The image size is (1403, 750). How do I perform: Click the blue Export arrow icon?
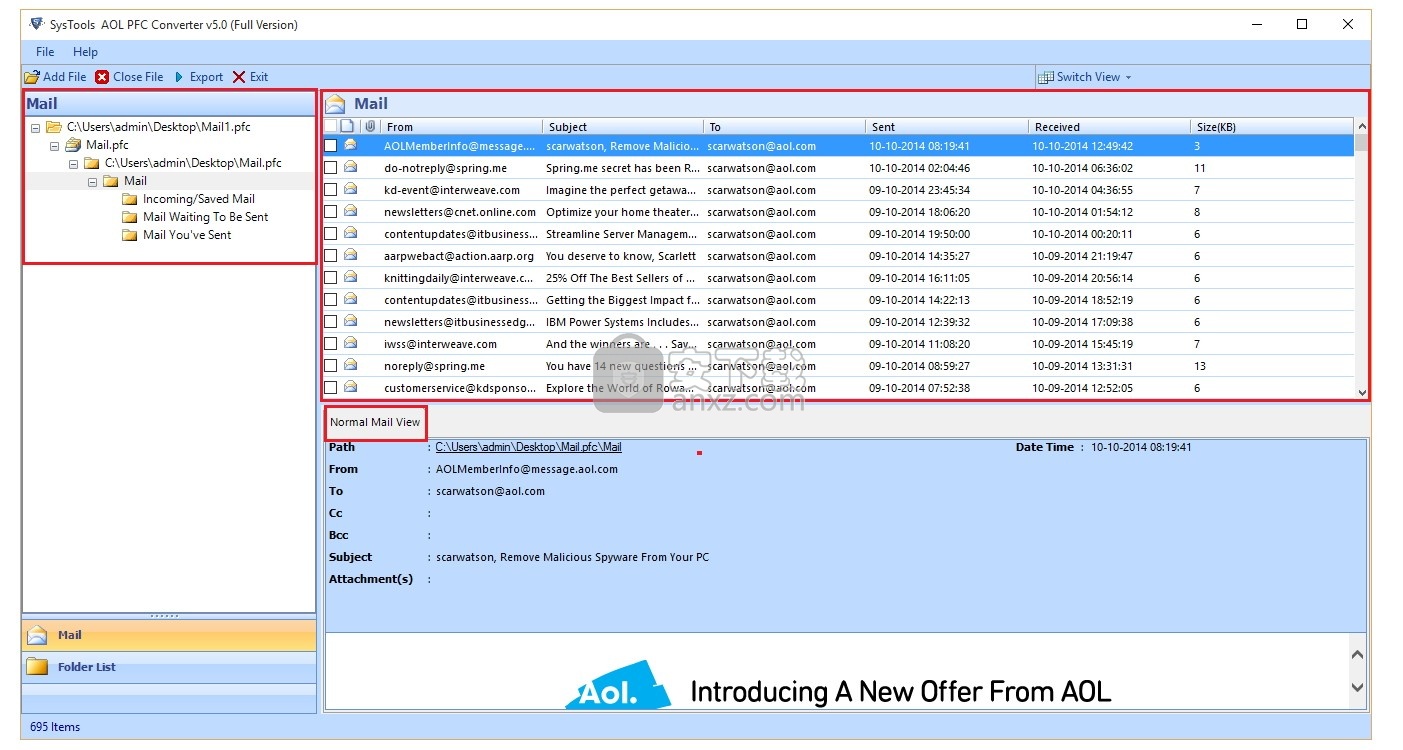pyautogui.click(x=179, y=77)
